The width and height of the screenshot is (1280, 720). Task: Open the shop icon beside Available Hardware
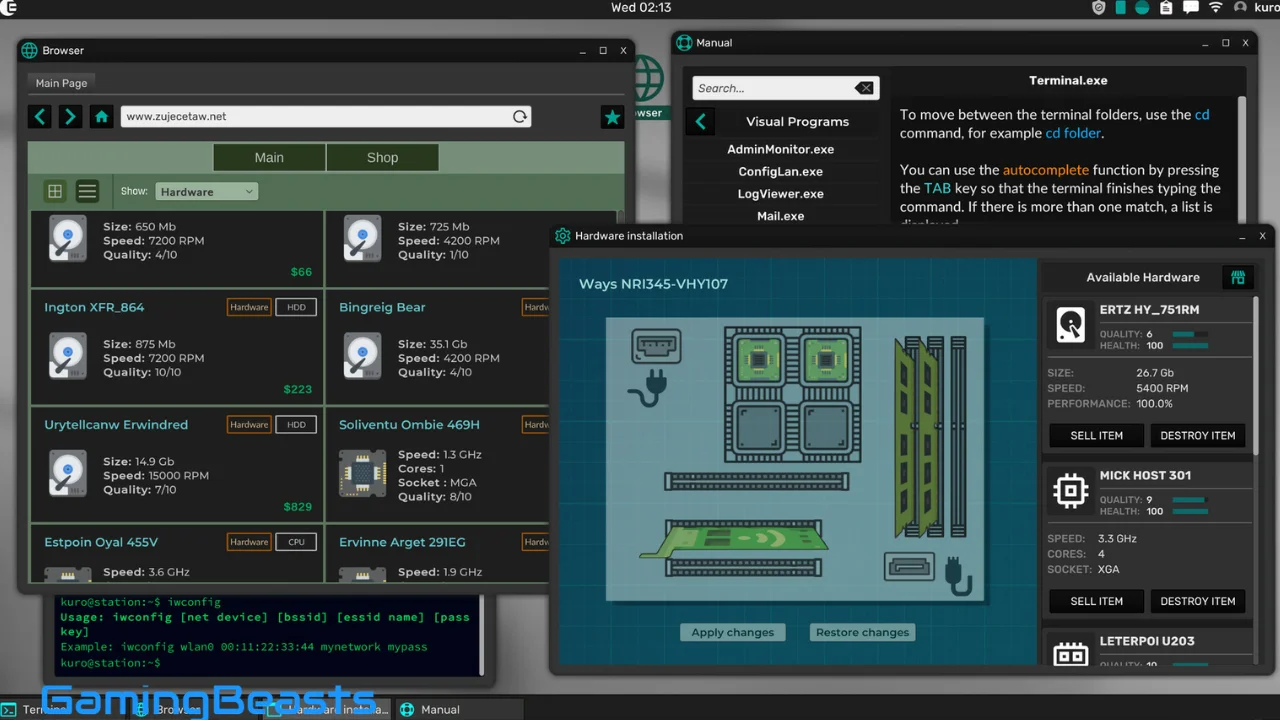click(x=1237, y=277)
